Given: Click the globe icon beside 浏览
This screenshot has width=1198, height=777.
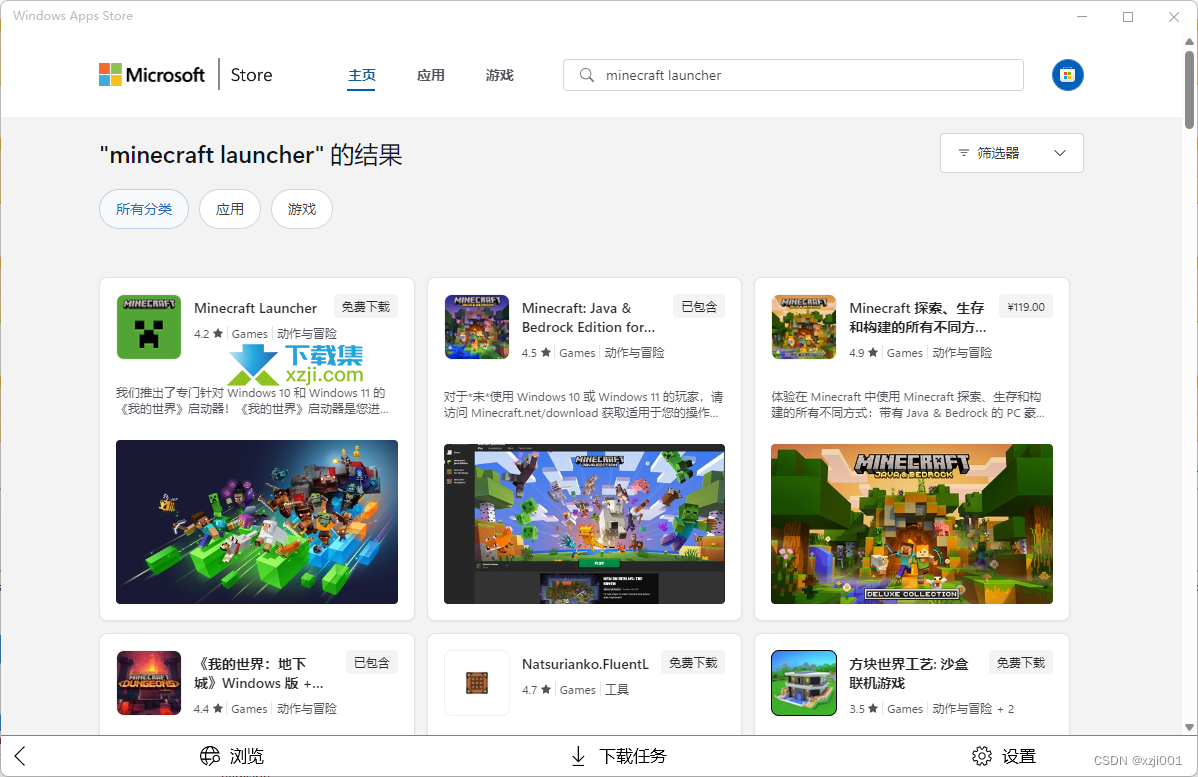Looking at the screenshot, I should (210, 756).
